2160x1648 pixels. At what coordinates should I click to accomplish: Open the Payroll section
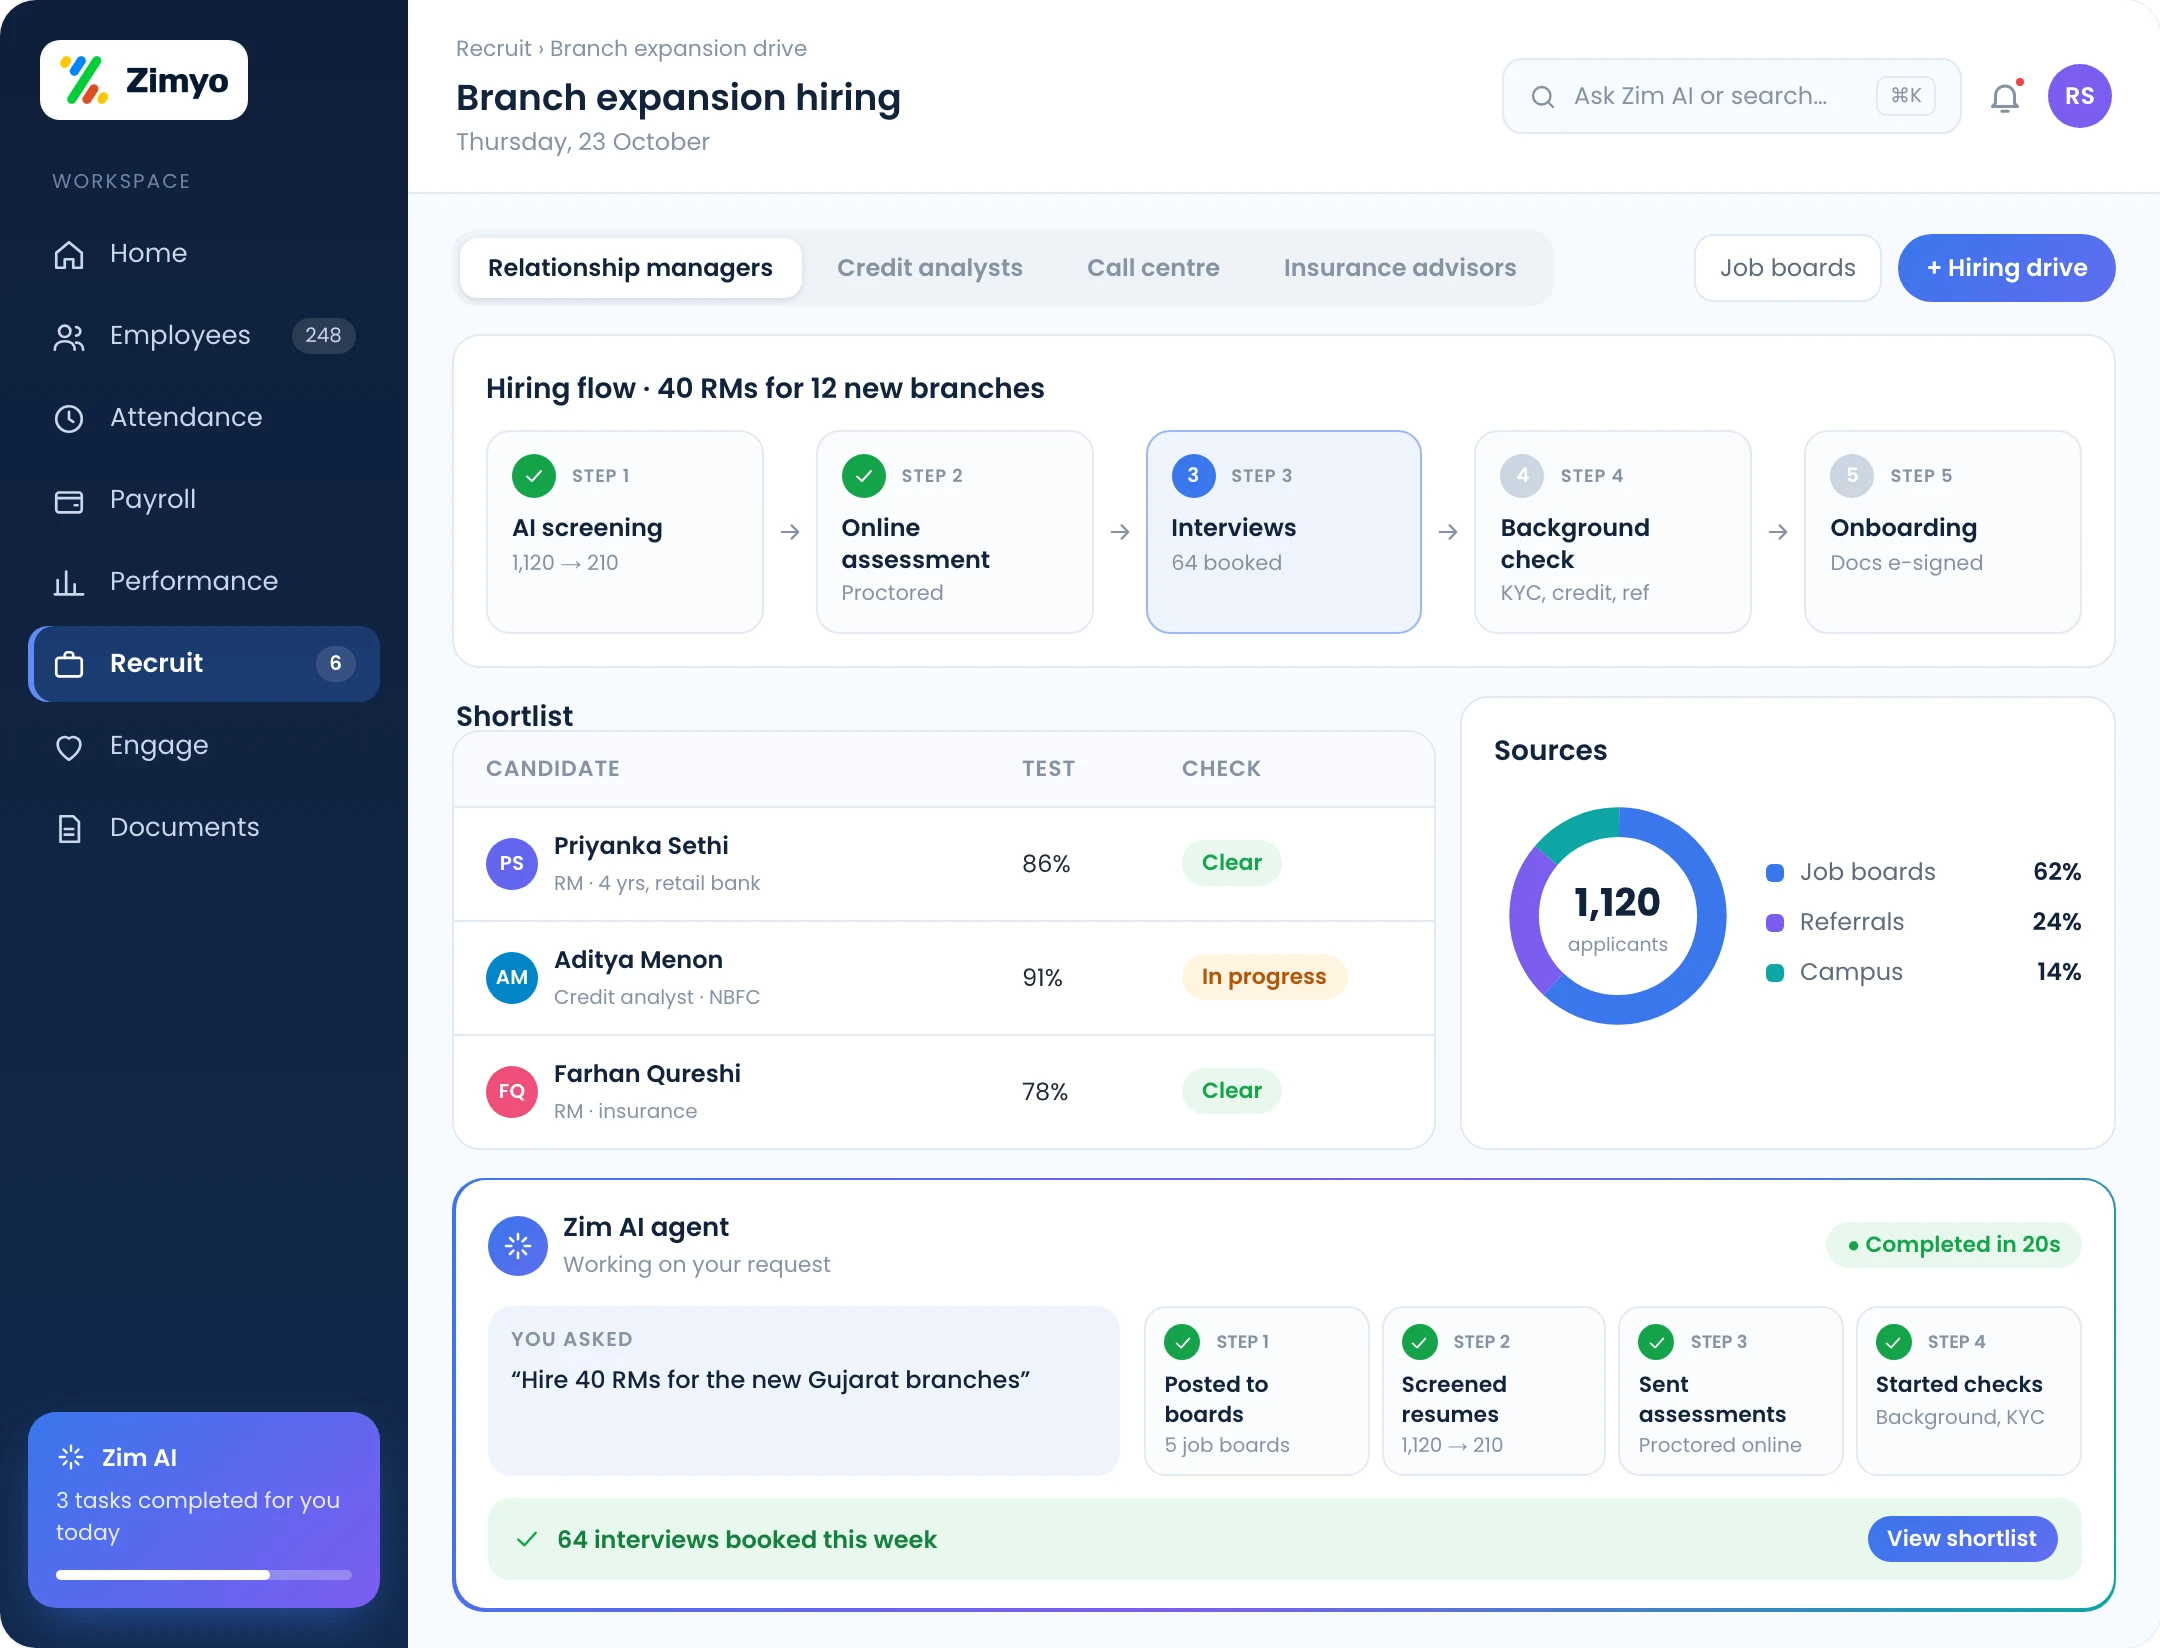[204, 499]
